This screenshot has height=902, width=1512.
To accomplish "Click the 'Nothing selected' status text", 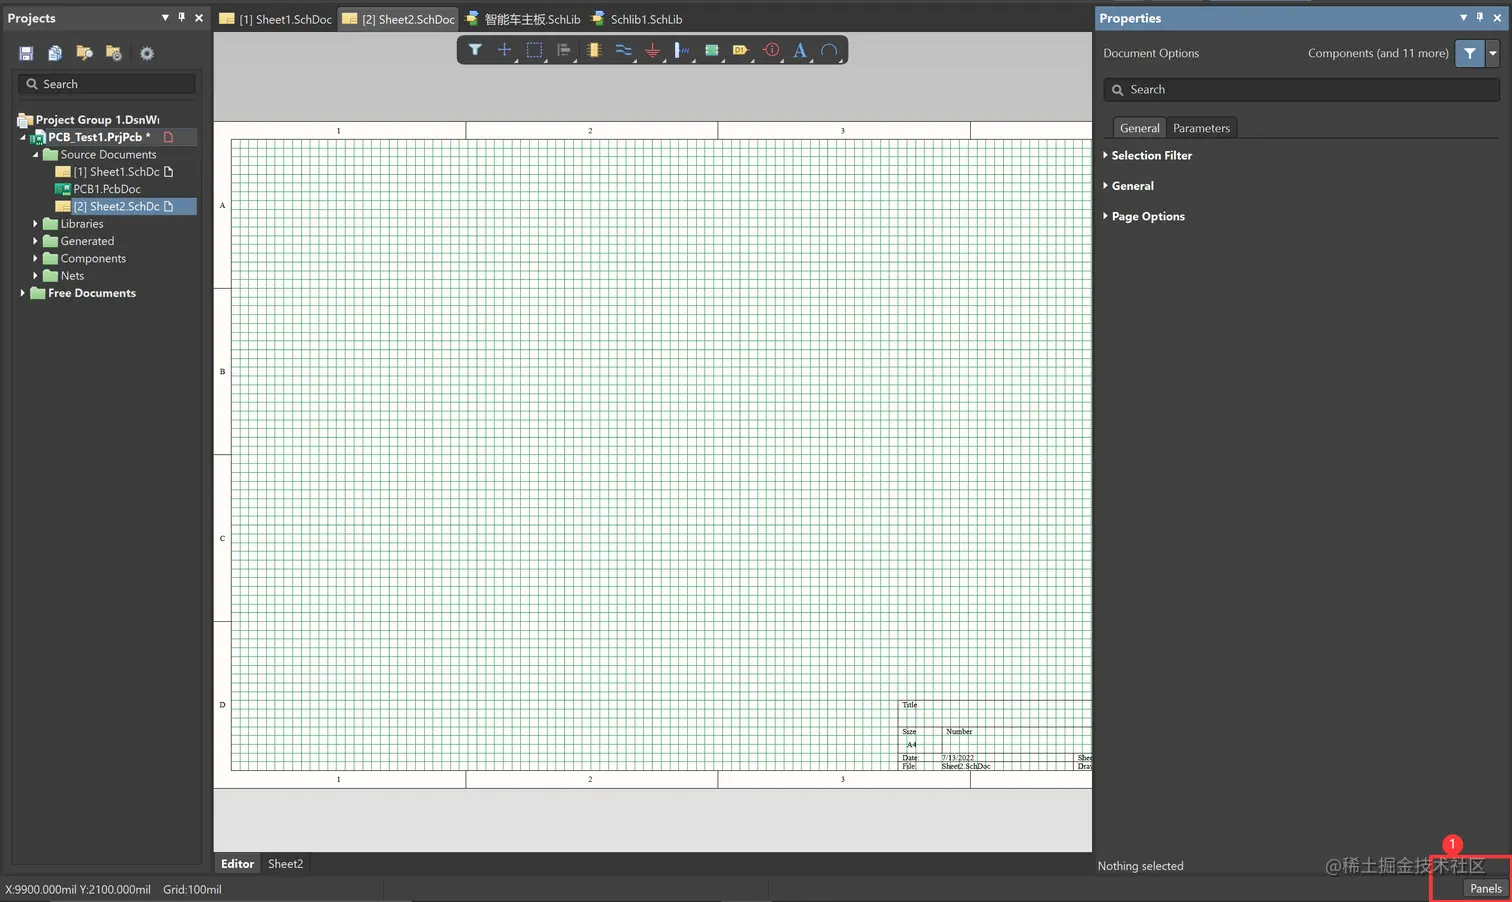I will tap(1140, 866).
